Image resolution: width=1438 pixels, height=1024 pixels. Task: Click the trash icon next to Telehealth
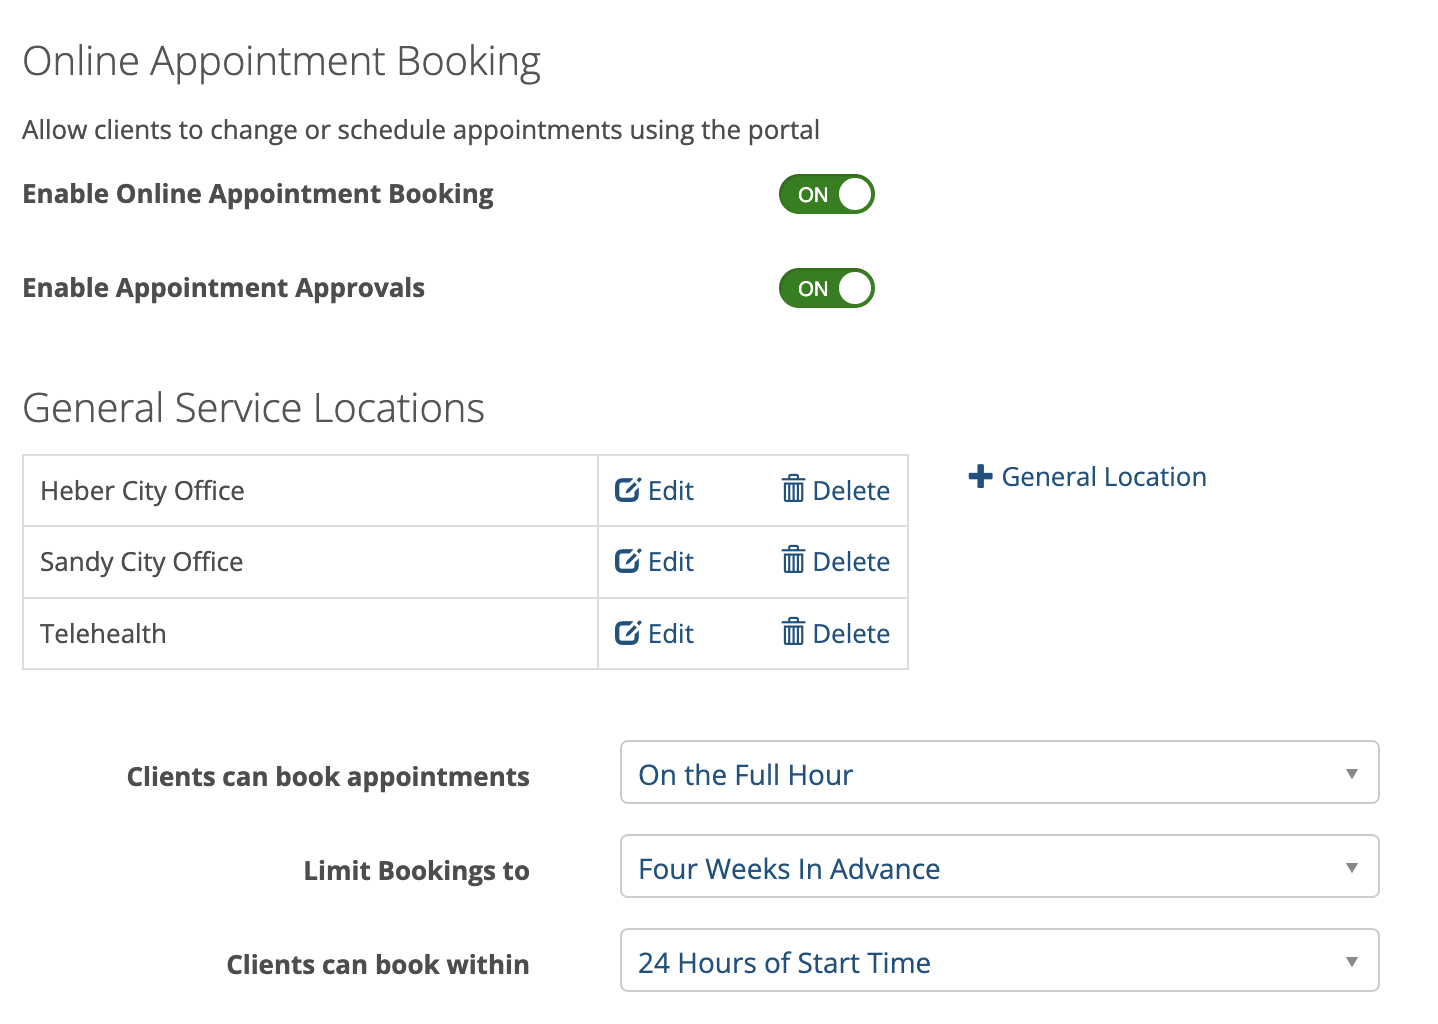coord(793,633)
